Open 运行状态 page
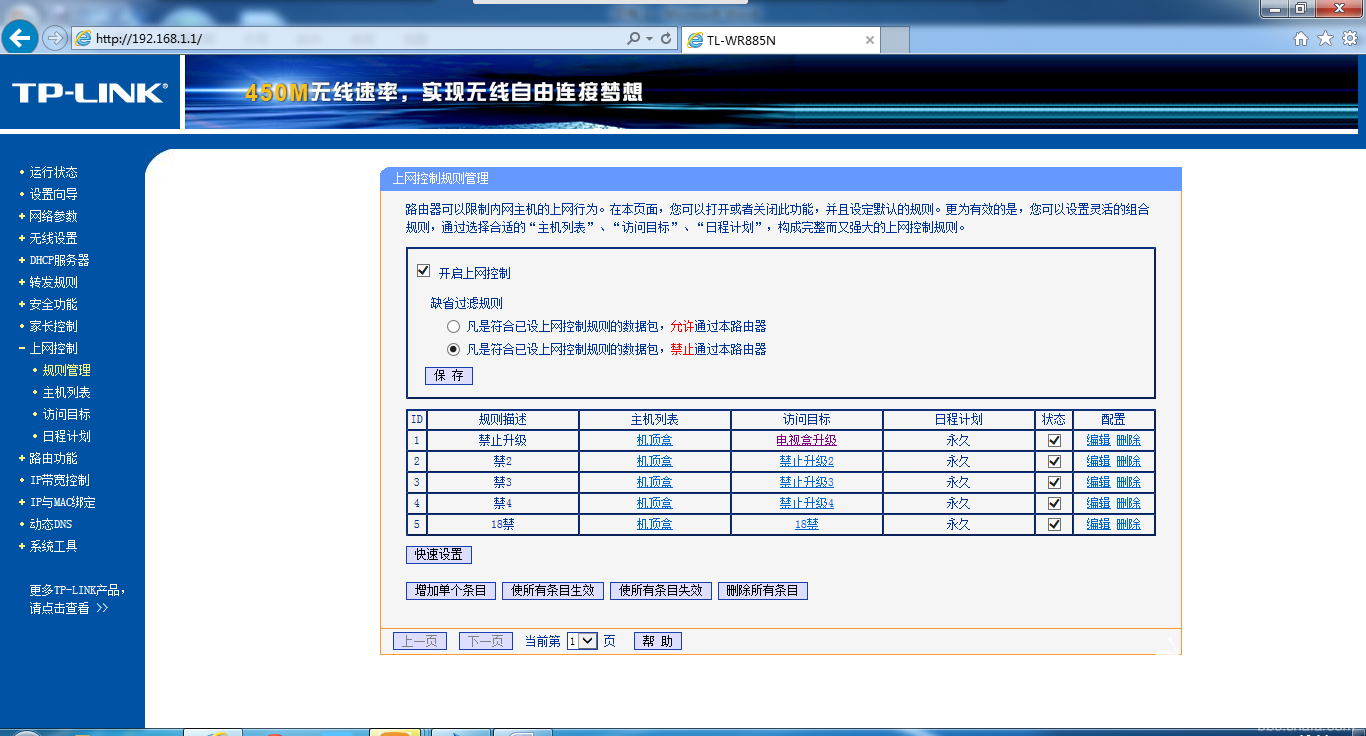1366x736 pixels. [x=53, y=172]
